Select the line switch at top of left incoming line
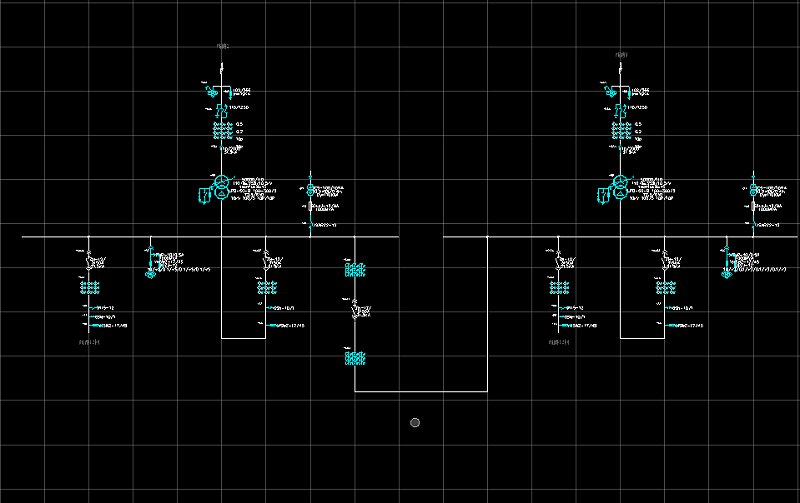This screenshot has width=800, height=503. (x=221, y=67)
